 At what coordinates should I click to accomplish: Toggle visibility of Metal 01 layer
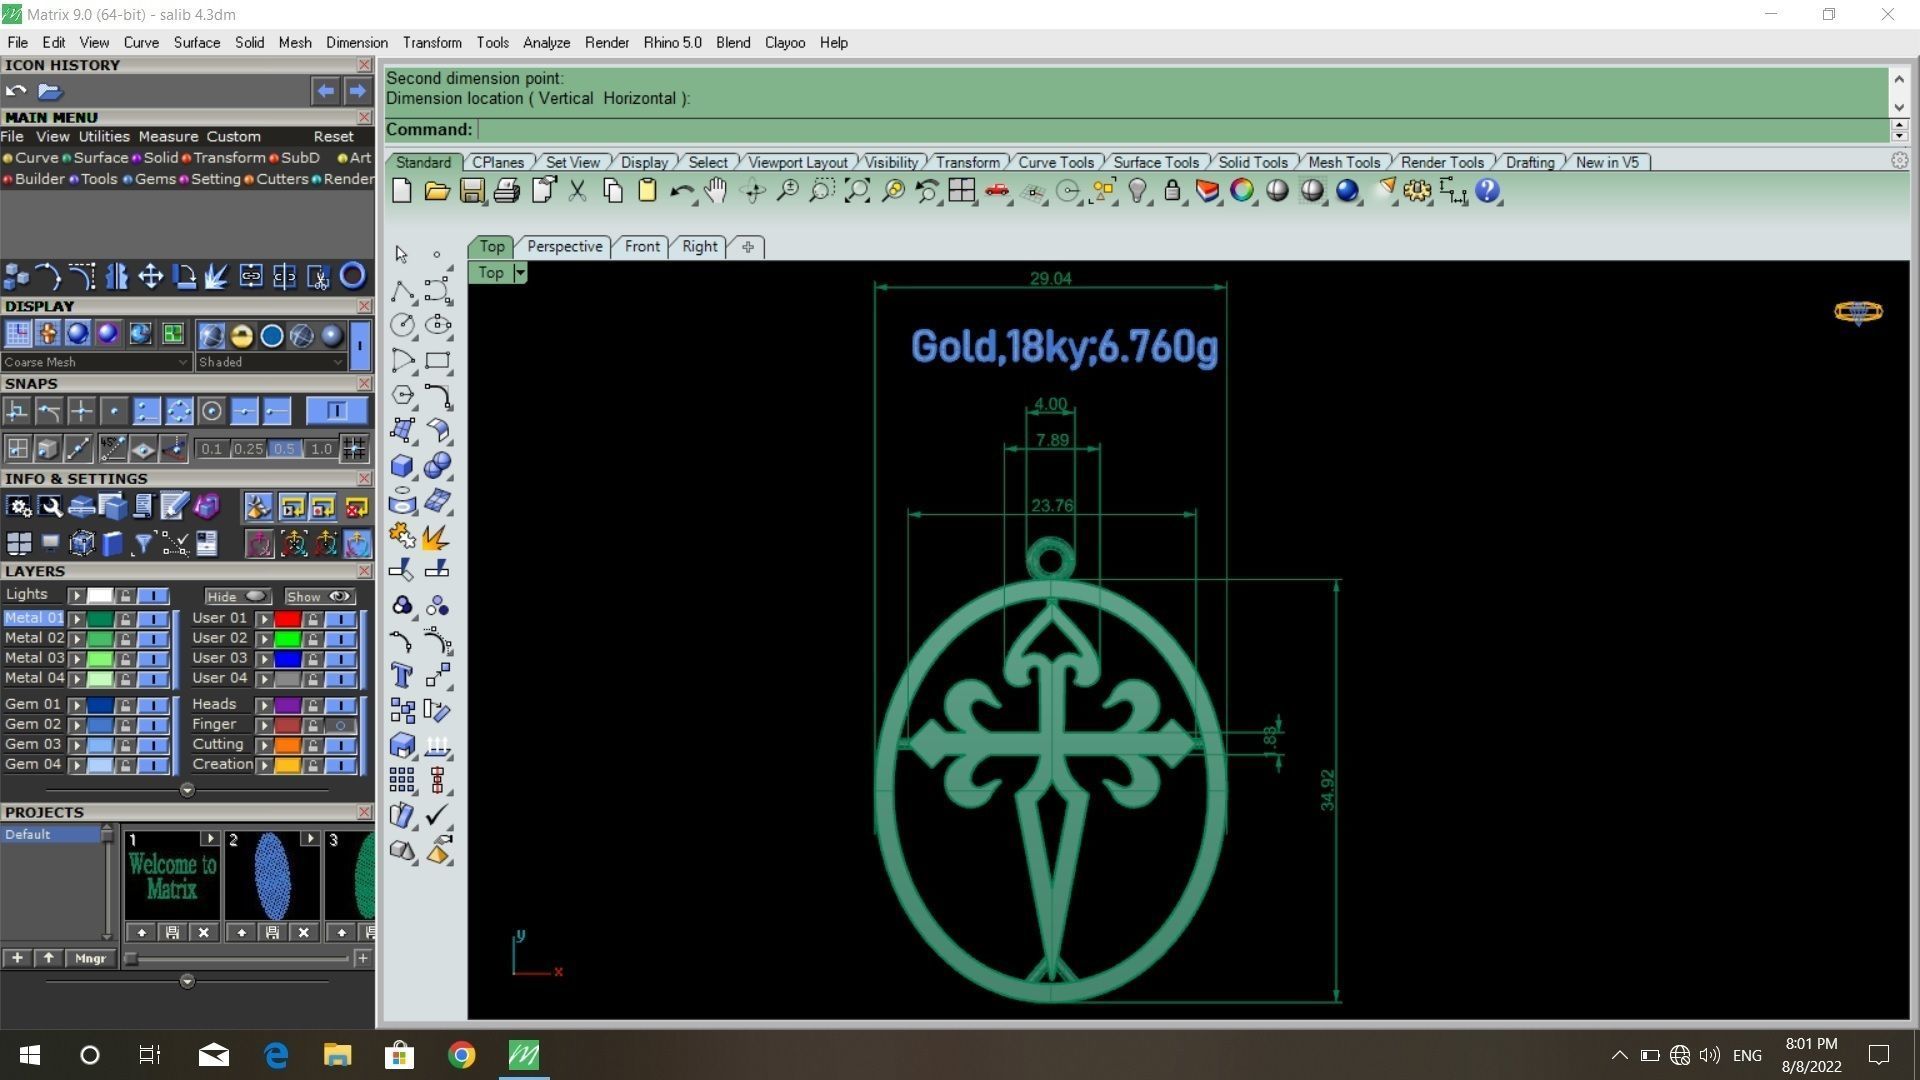[x=153, y=619]
